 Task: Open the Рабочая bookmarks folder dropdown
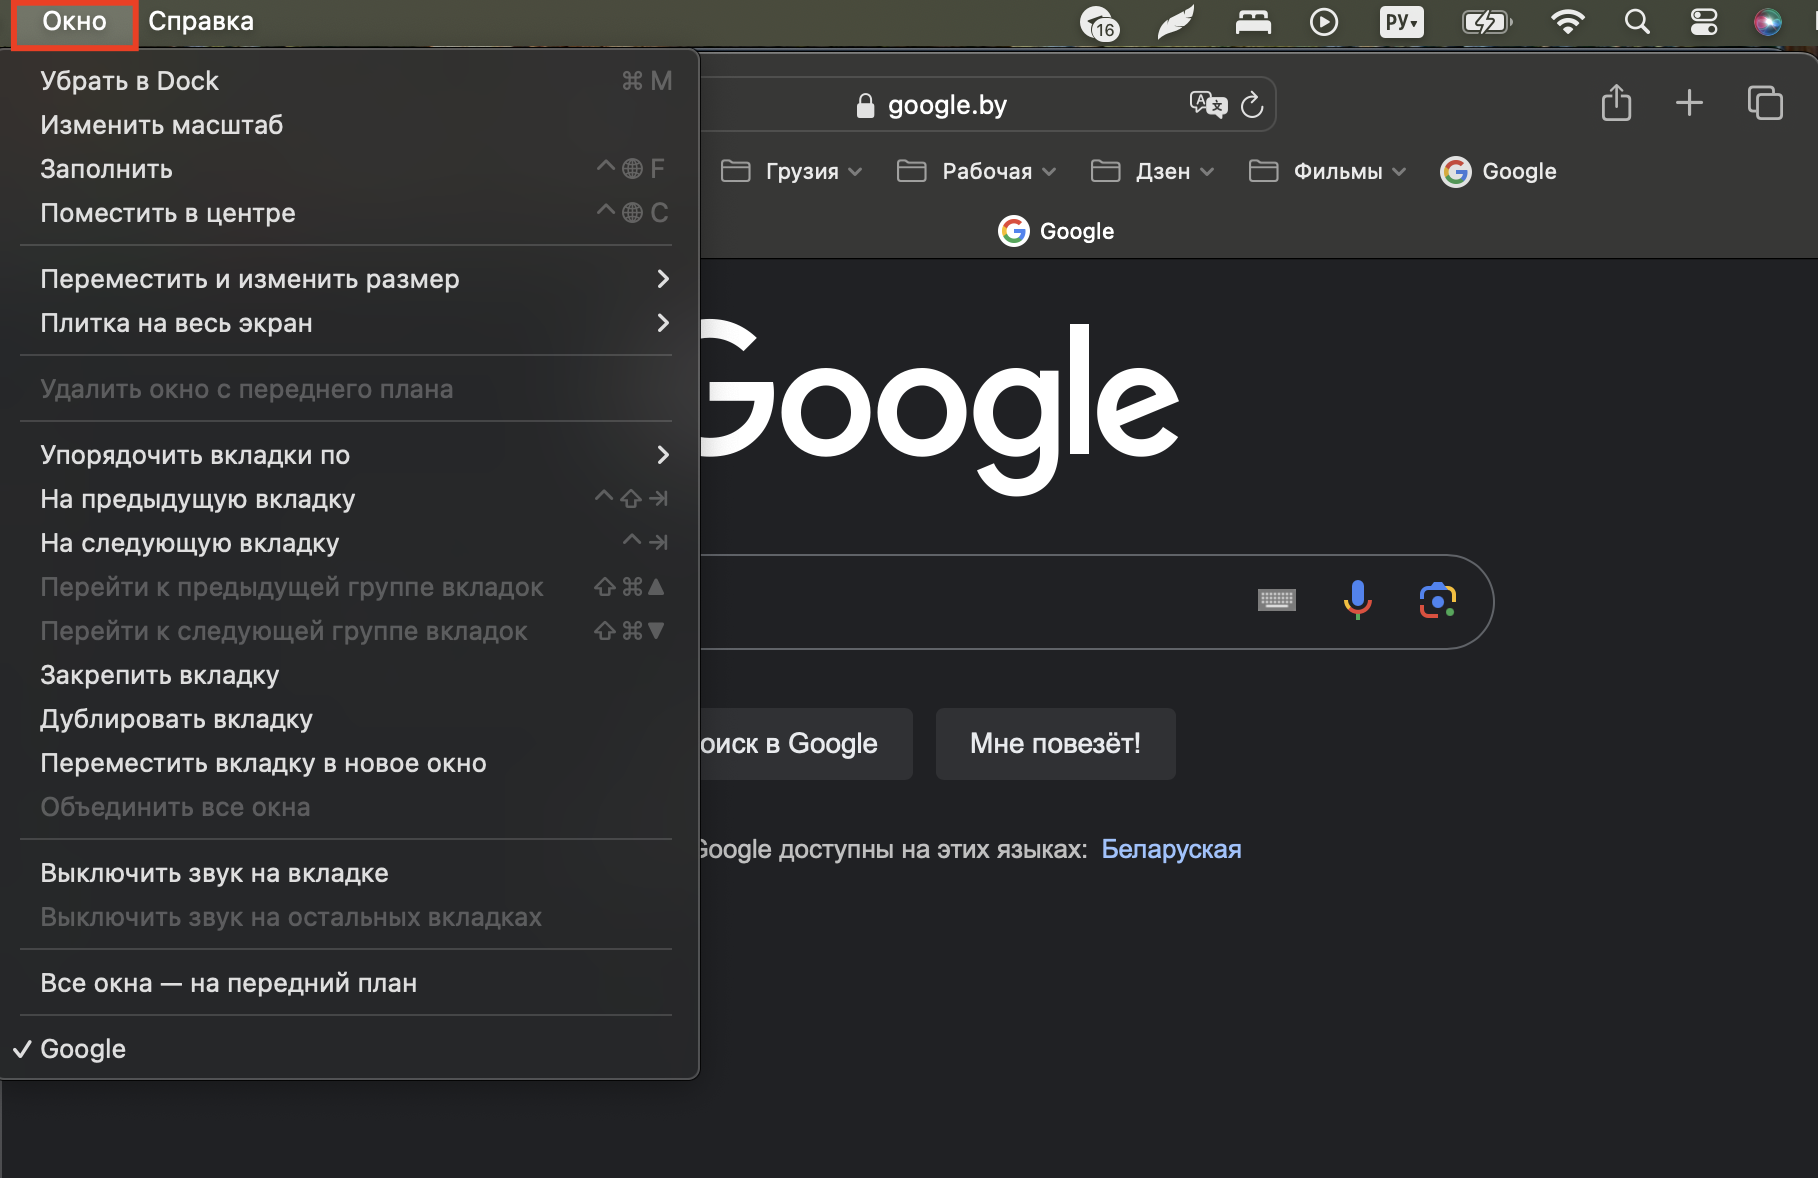976,171
